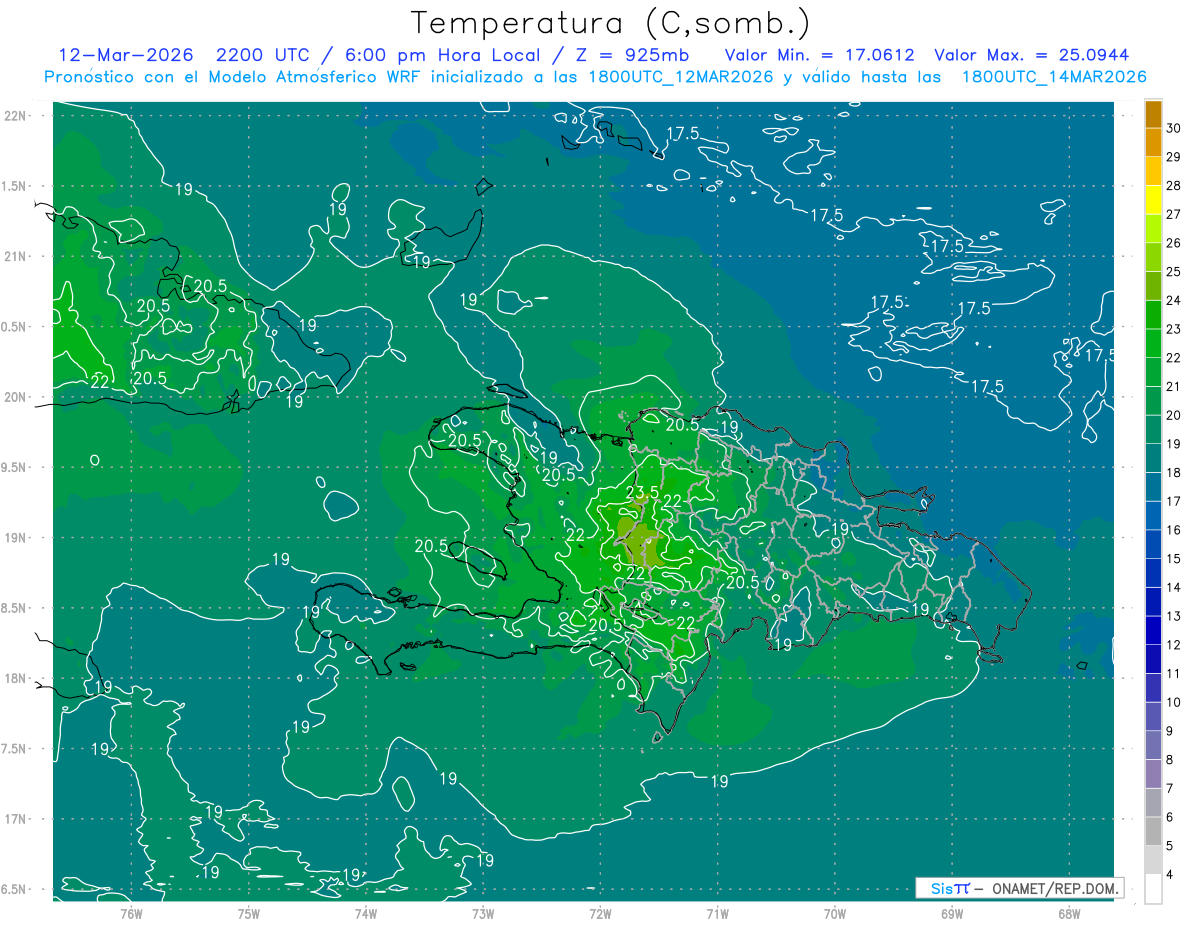Click the '69W' longitude axis label

coord(952,914)
